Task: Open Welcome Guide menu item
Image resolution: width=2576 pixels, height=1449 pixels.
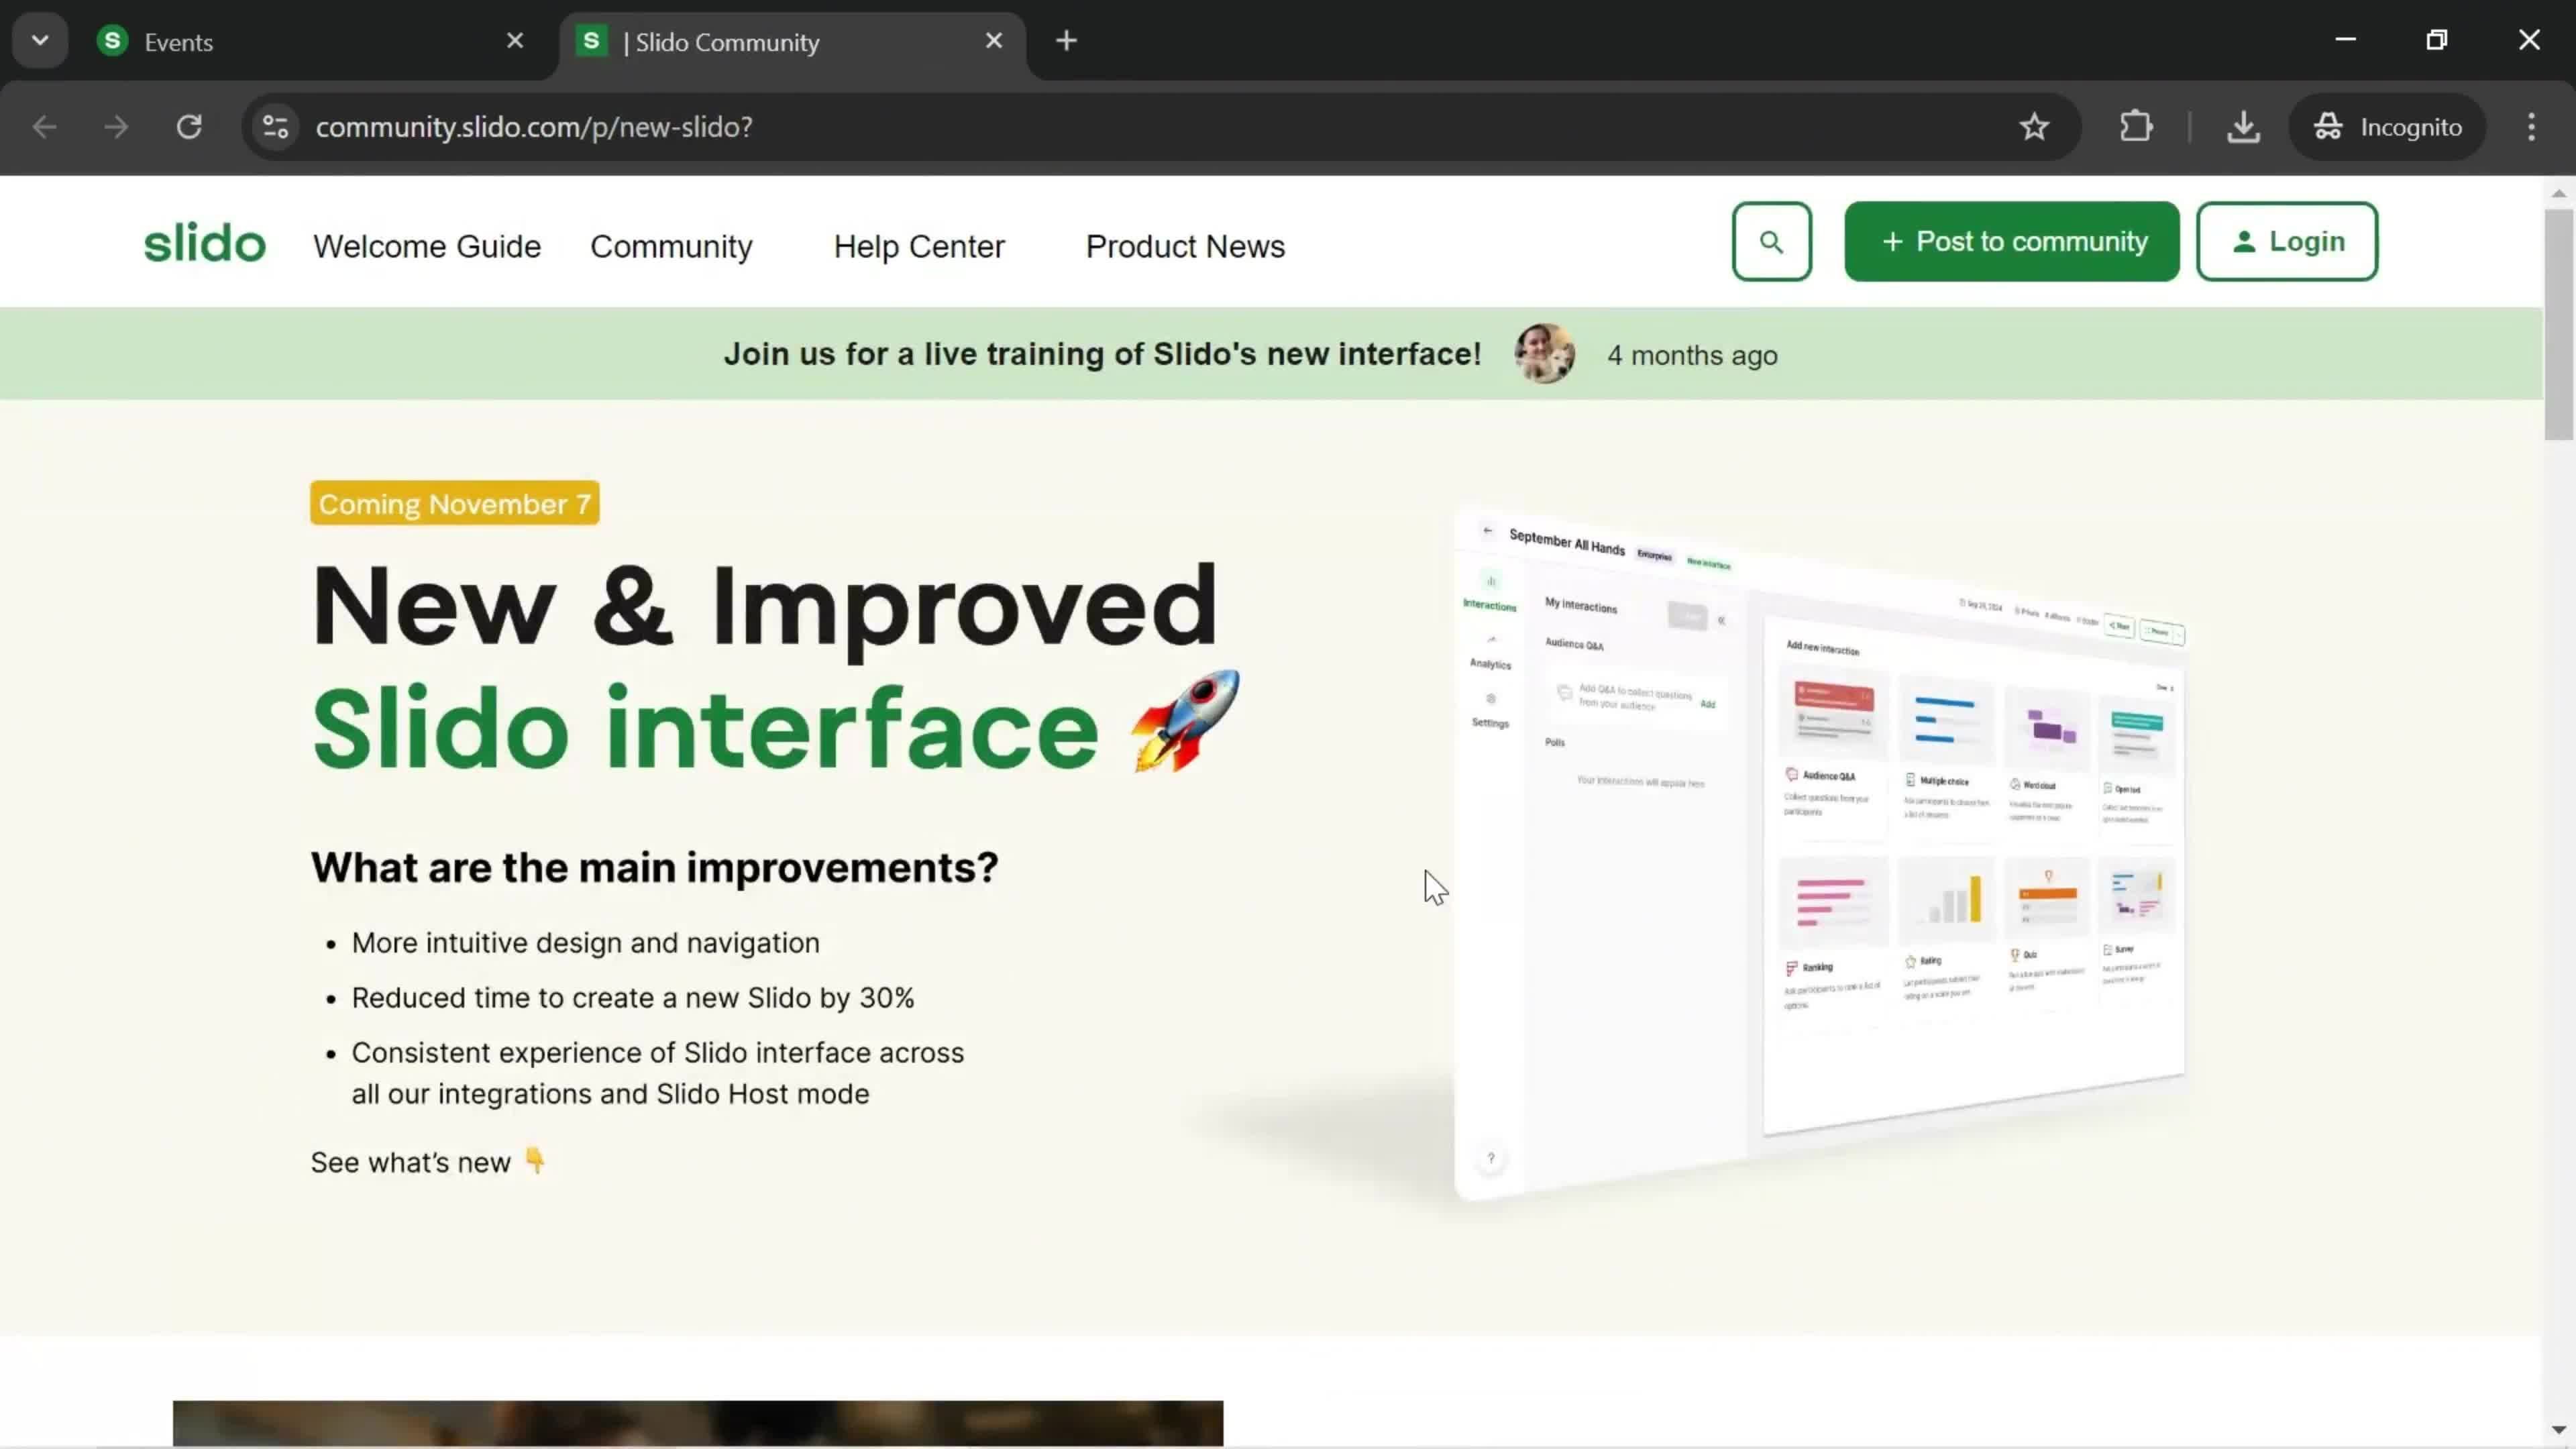Action: click(427, 246)
